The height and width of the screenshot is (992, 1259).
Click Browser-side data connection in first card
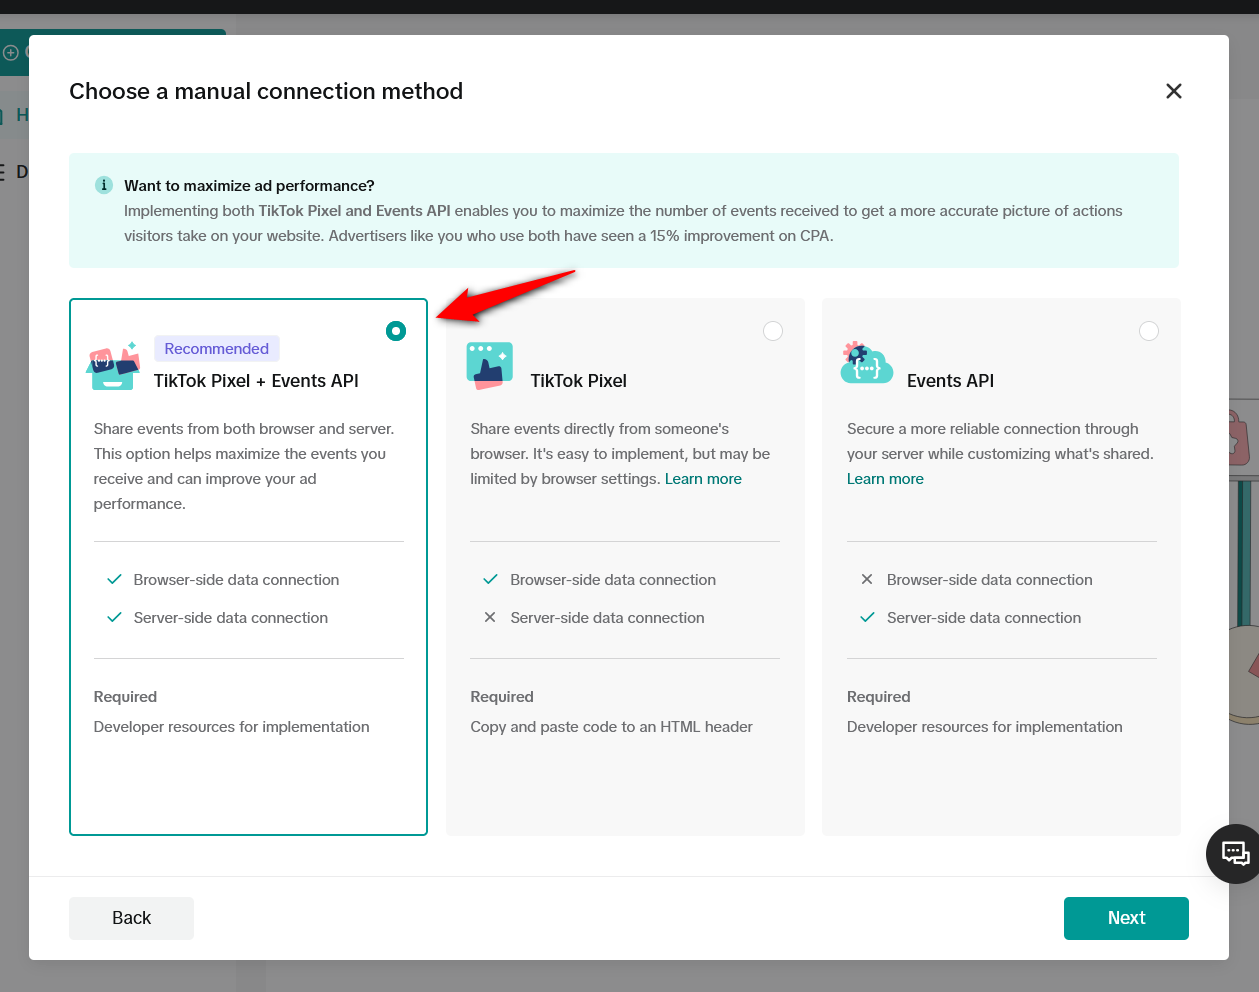coord(236,580)
